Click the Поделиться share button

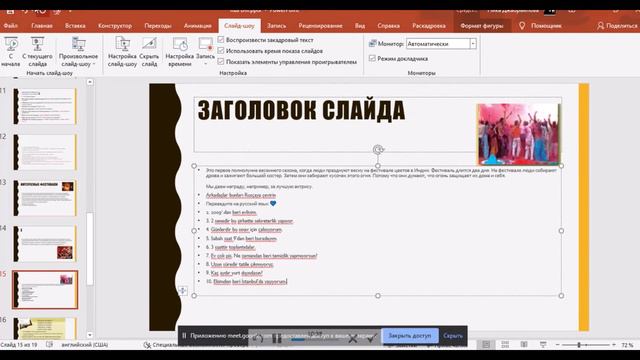tap(617, 26)
